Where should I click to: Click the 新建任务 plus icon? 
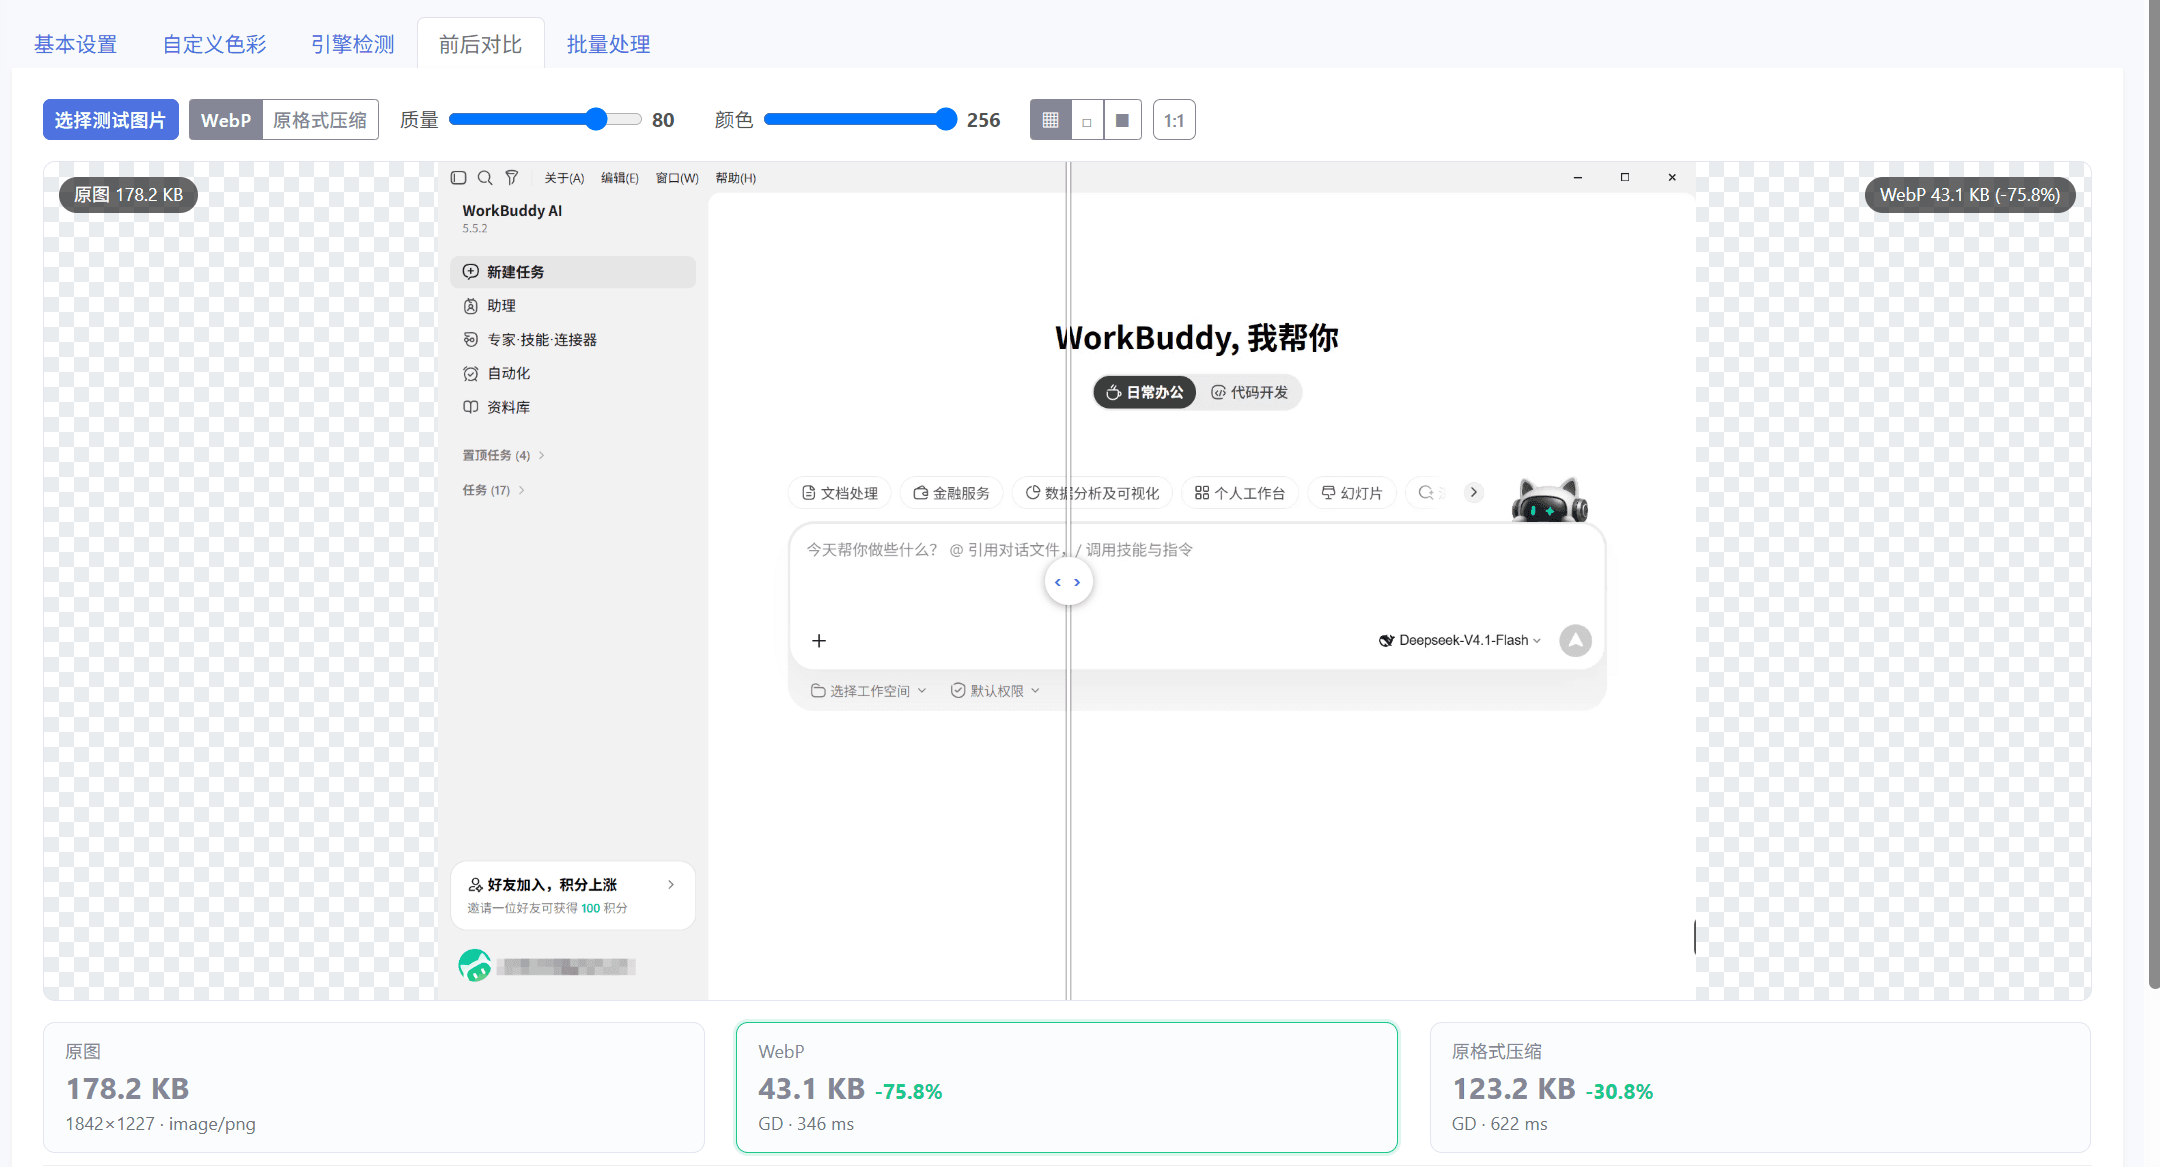click(471, 272)
